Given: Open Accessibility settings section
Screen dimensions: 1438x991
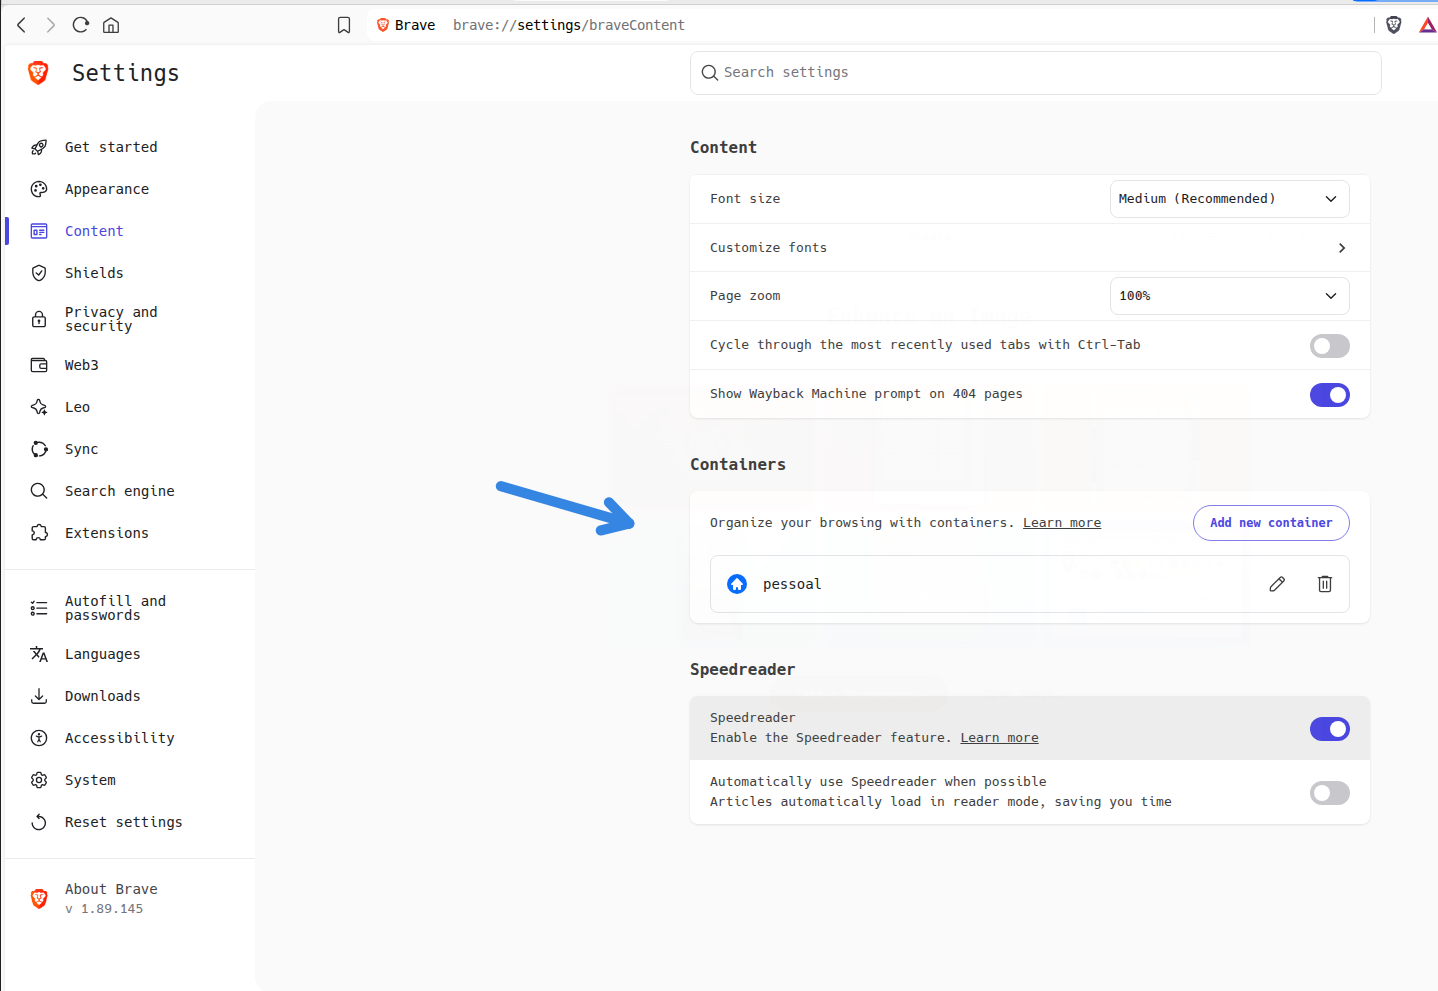Looking at the screenshot, I should click(120, 738).
